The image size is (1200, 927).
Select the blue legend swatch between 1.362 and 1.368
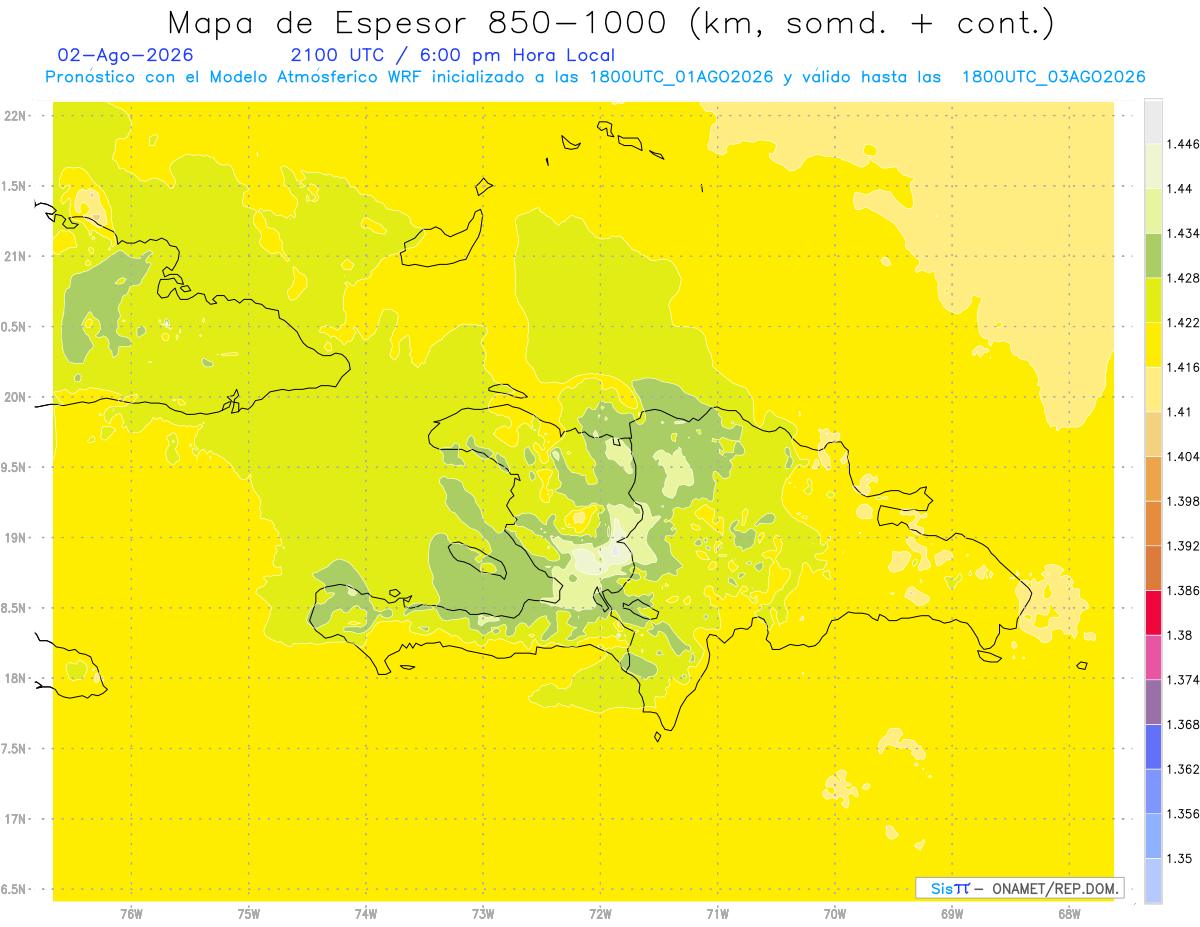click(1153, 746)
